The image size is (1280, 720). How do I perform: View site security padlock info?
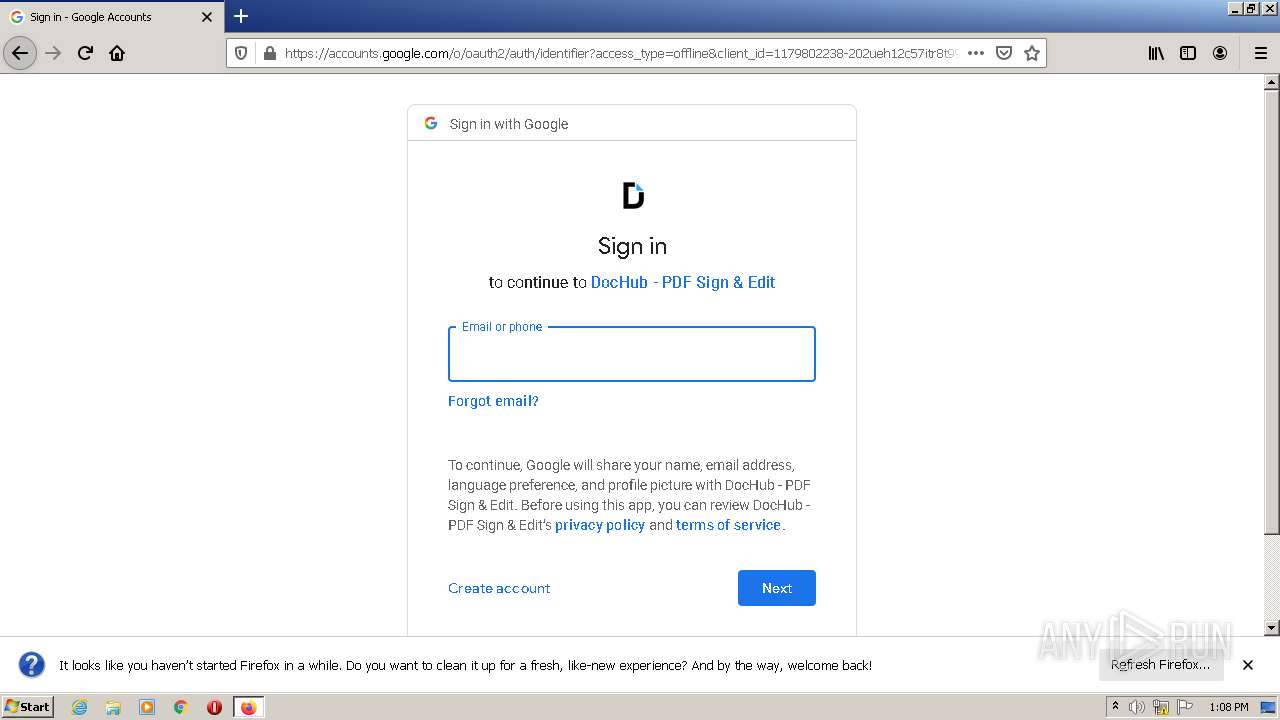tap(269, 53)
